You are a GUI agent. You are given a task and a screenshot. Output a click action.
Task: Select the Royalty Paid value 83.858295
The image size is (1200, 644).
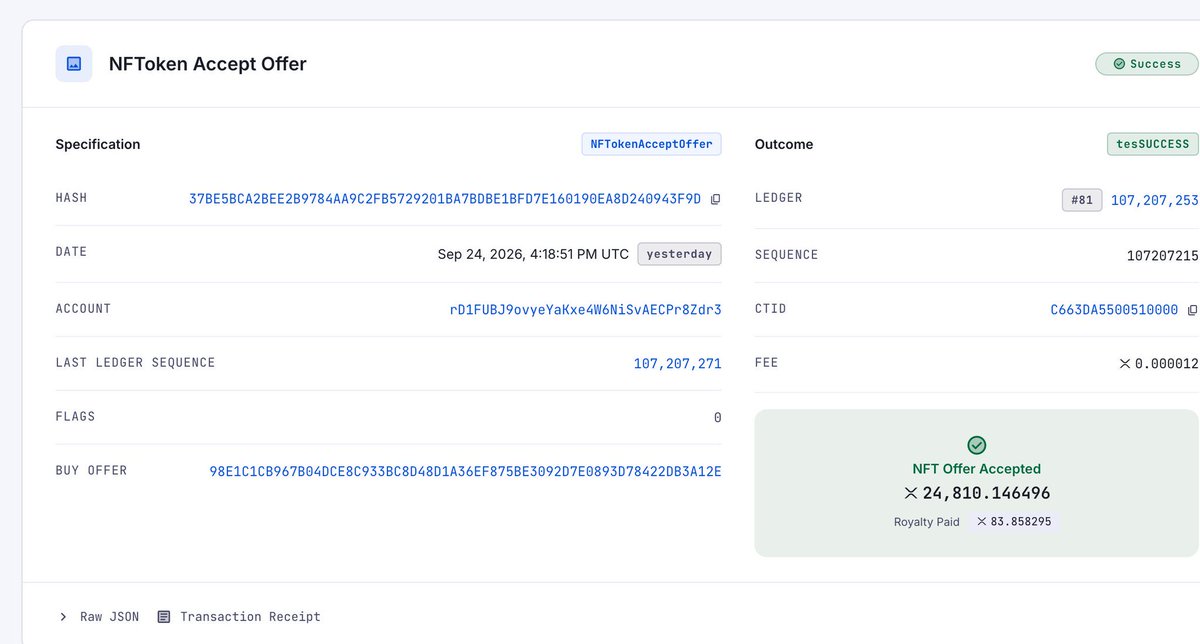pos(1021,522)
